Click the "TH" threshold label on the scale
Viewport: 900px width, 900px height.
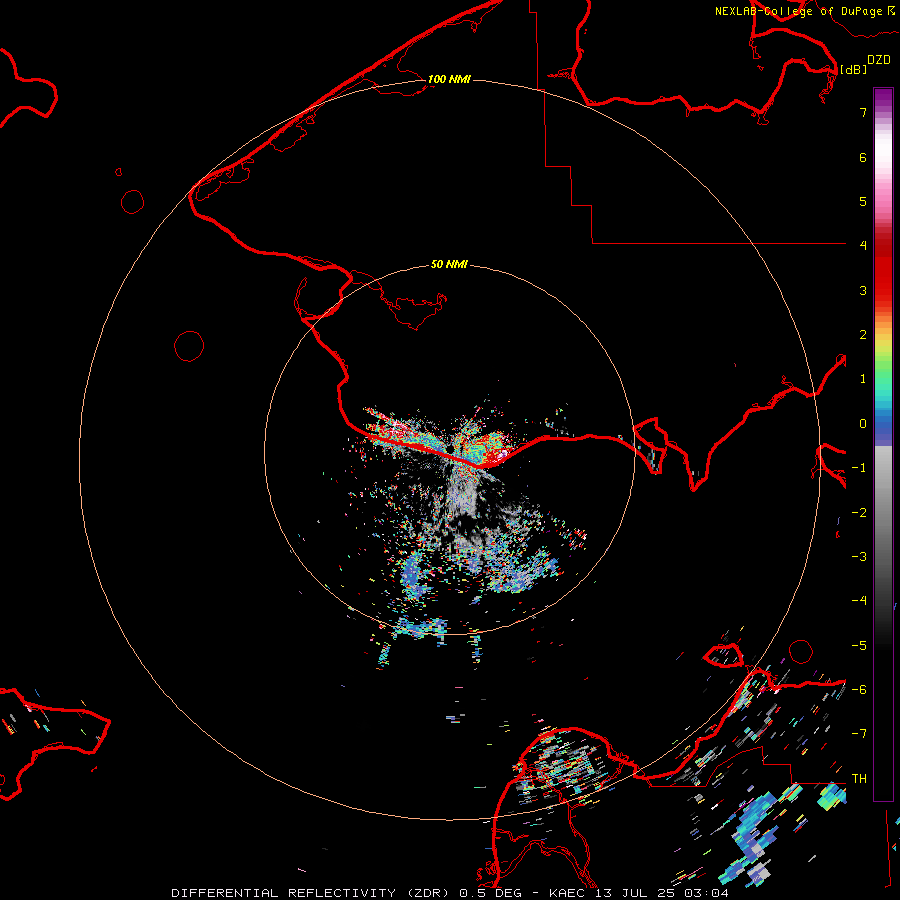[859, 779]
